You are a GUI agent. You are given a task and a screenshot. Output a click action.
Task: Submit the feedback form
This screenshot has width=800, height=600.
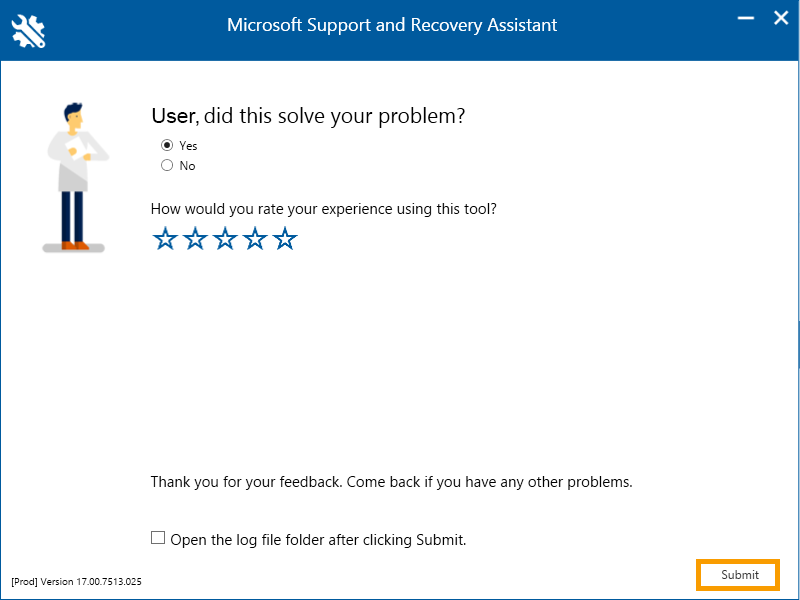coord(738,574)
